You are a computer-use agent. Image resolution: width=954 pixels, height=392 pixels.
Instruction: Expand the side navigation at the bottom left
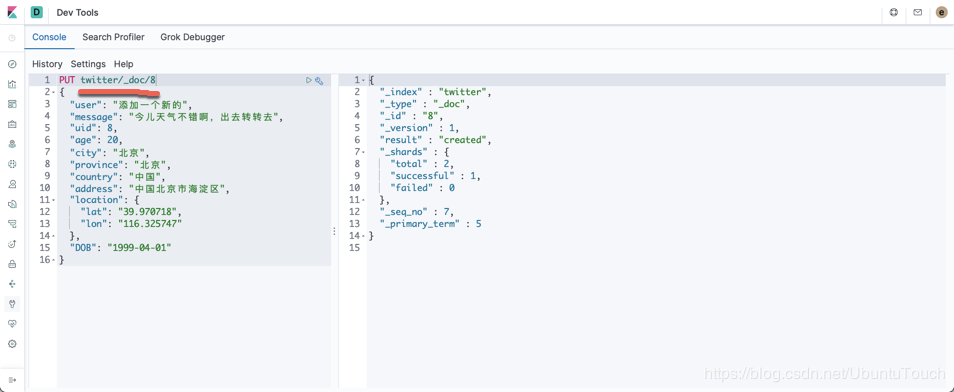click(12, 380)
